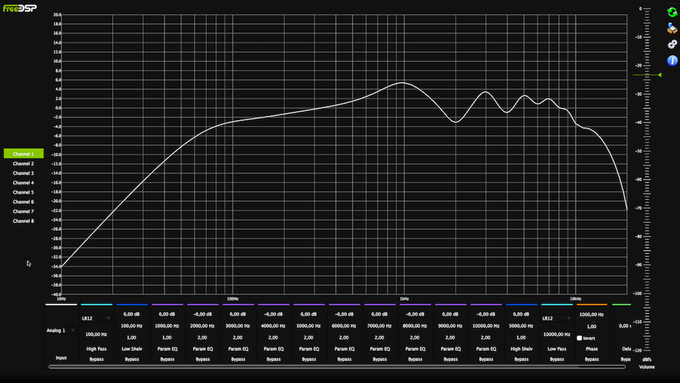Toggle Bypass on the 10000 Hz Param EQ
Viewport: 680px width, 383px height.
(x=486, y=359)
